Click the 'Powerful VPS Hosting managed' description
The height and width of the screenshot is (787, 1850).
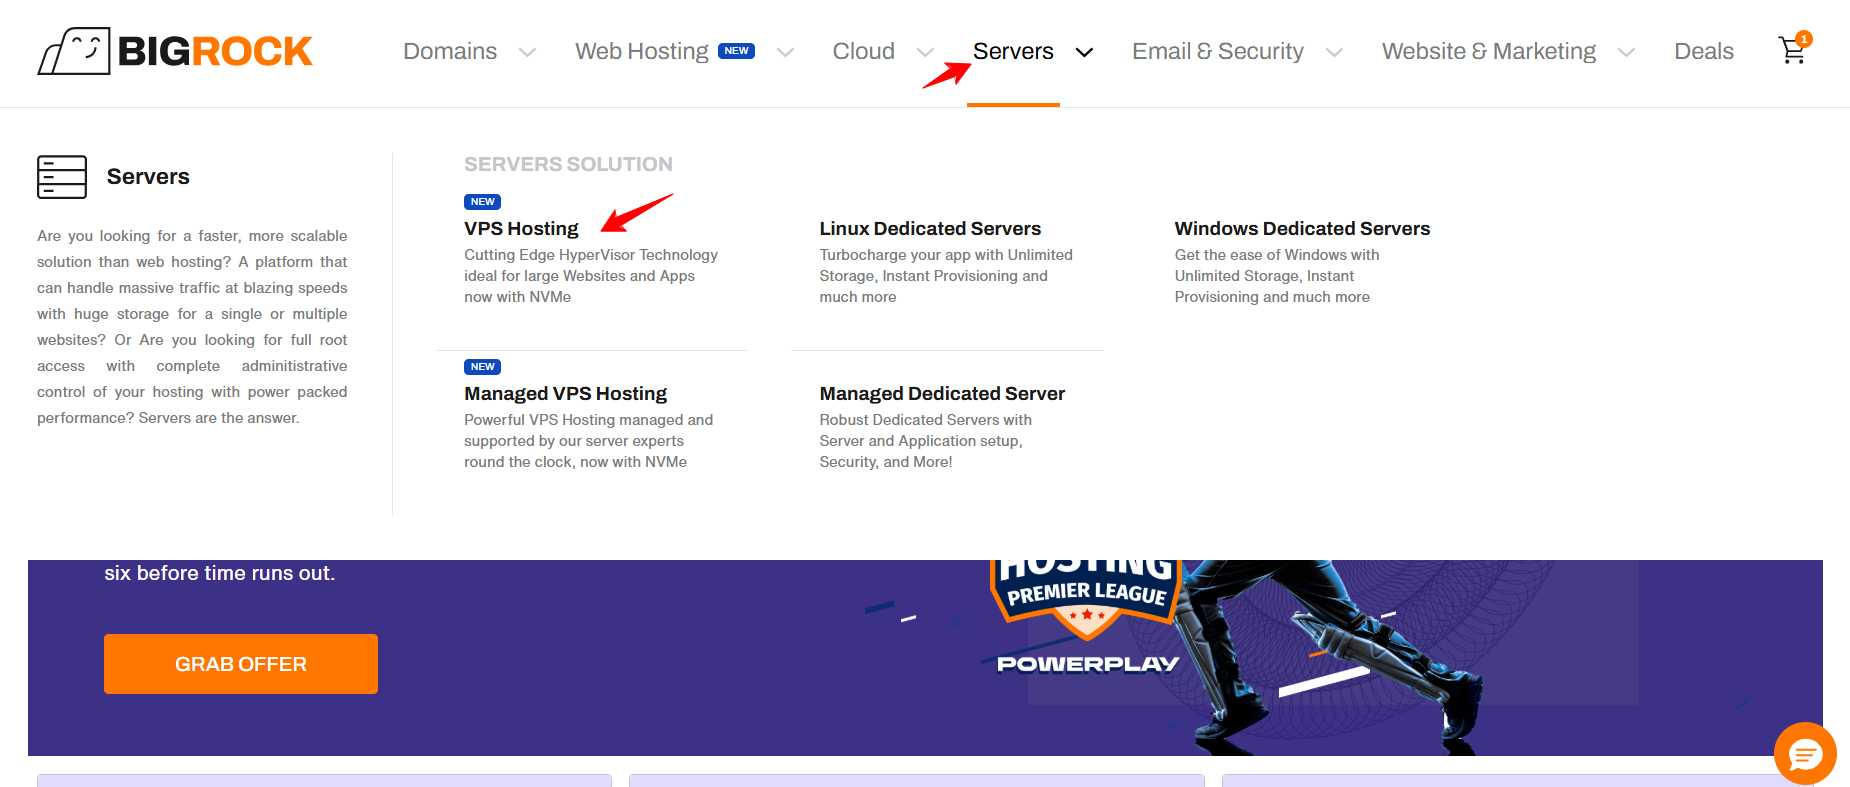[x=589, y=441]
